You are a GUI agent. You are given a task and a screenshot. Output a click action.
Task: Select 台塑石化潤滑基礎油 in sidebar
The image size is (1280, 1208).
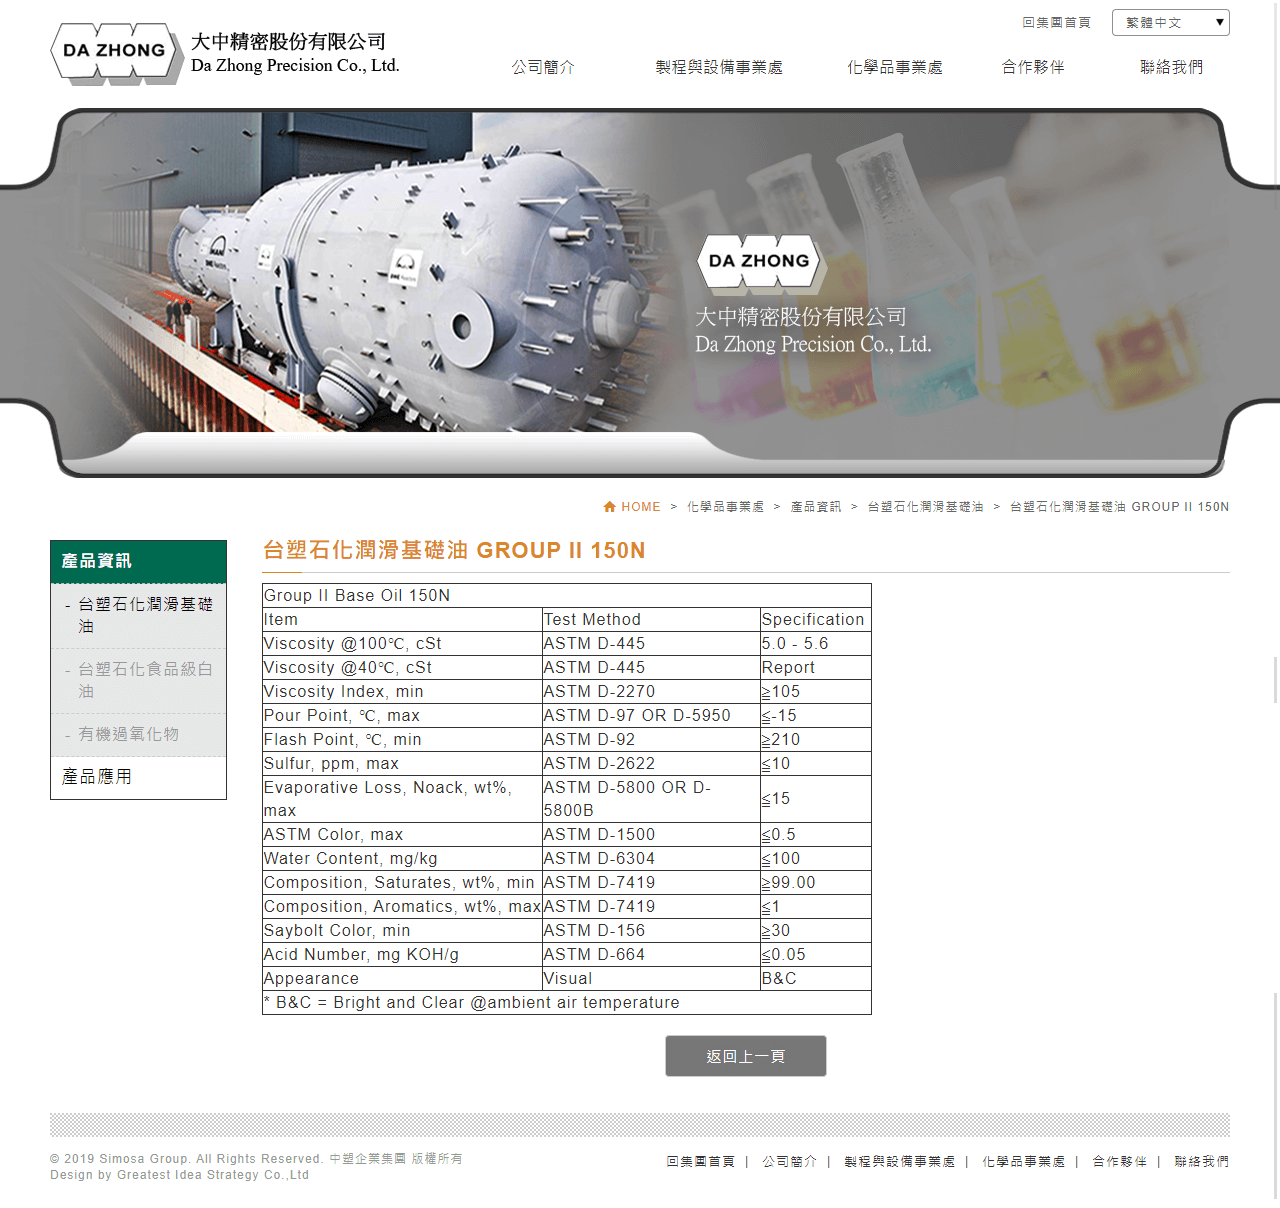click(138, 615)
